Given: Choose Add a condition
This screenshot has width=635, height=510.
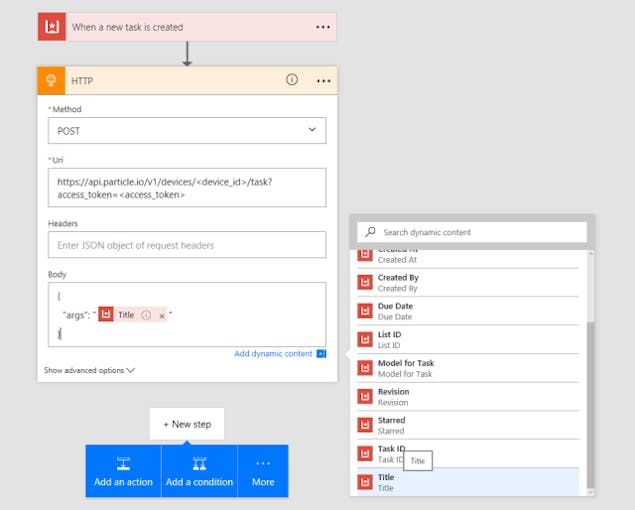Looking at the screenshot, I should tap(199, 471).
